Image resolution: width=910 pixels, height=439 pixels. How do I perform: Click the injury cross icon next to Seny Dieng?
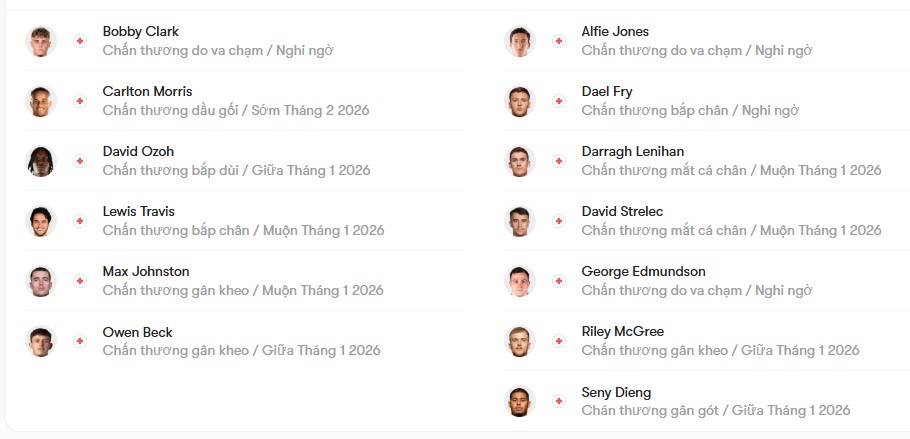pos(559,401)
